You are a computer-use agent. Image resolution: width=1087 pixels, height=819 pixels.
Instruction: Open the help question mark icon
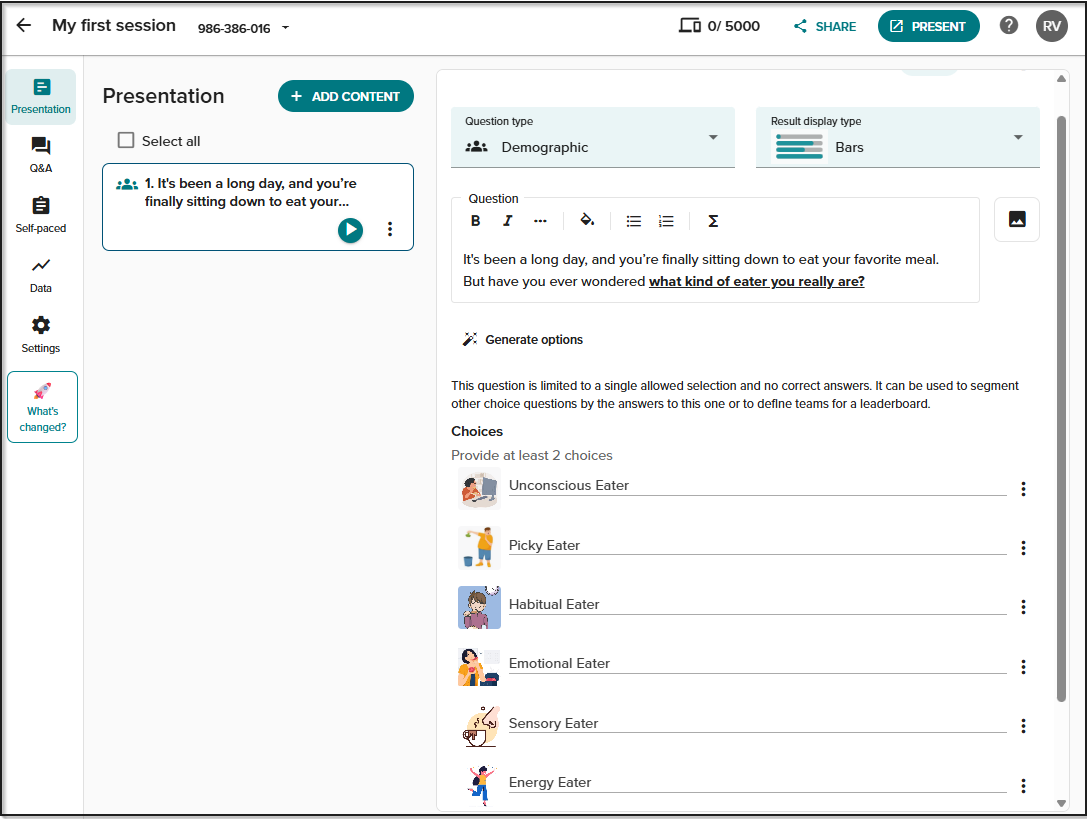(x=1009, y=26)
